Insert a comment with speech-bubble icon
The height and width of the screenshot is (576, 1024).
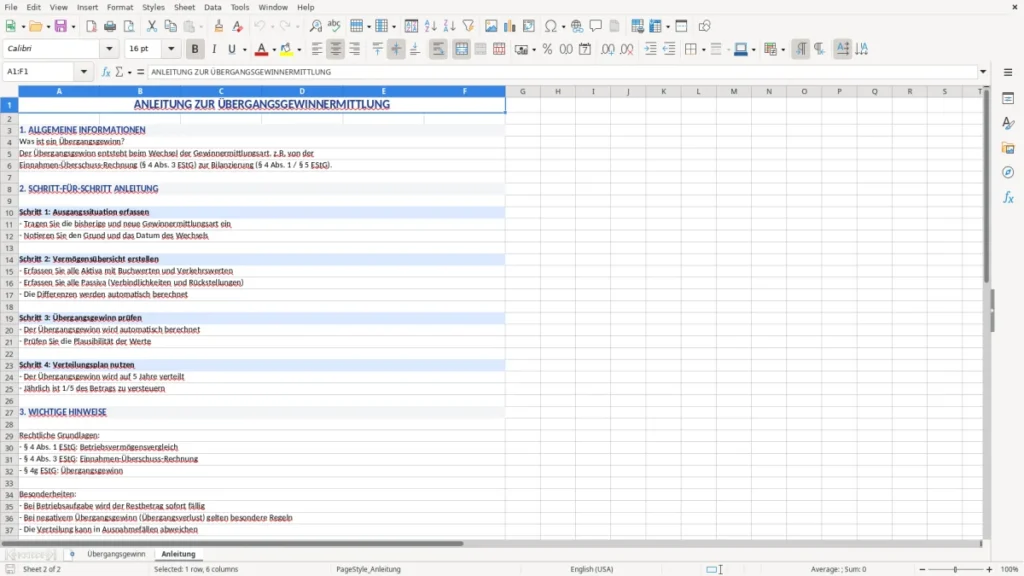(x=596, y=26)
